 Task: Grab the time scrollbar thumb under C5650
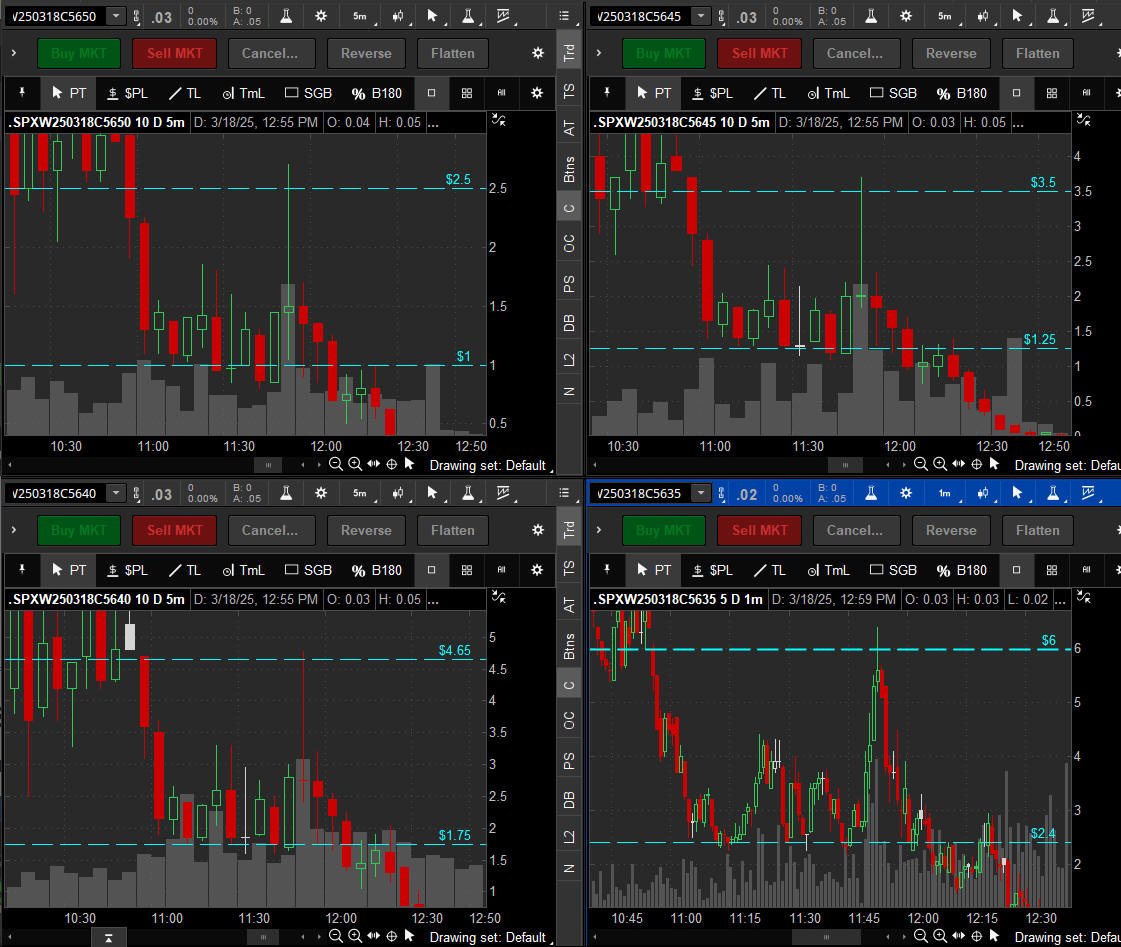268,465
